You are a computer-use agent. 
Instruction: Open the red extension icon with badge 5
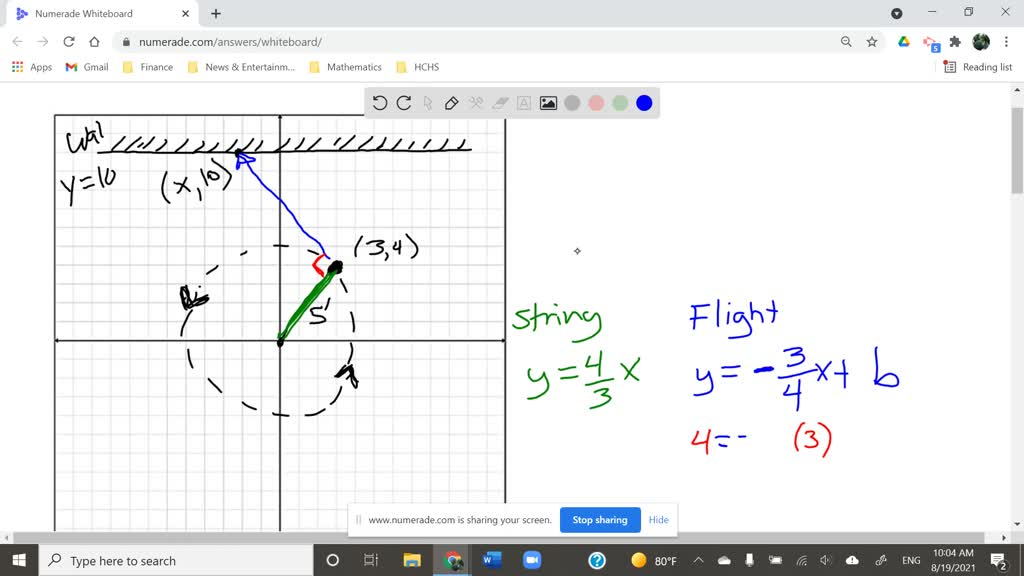coord(931,43)
